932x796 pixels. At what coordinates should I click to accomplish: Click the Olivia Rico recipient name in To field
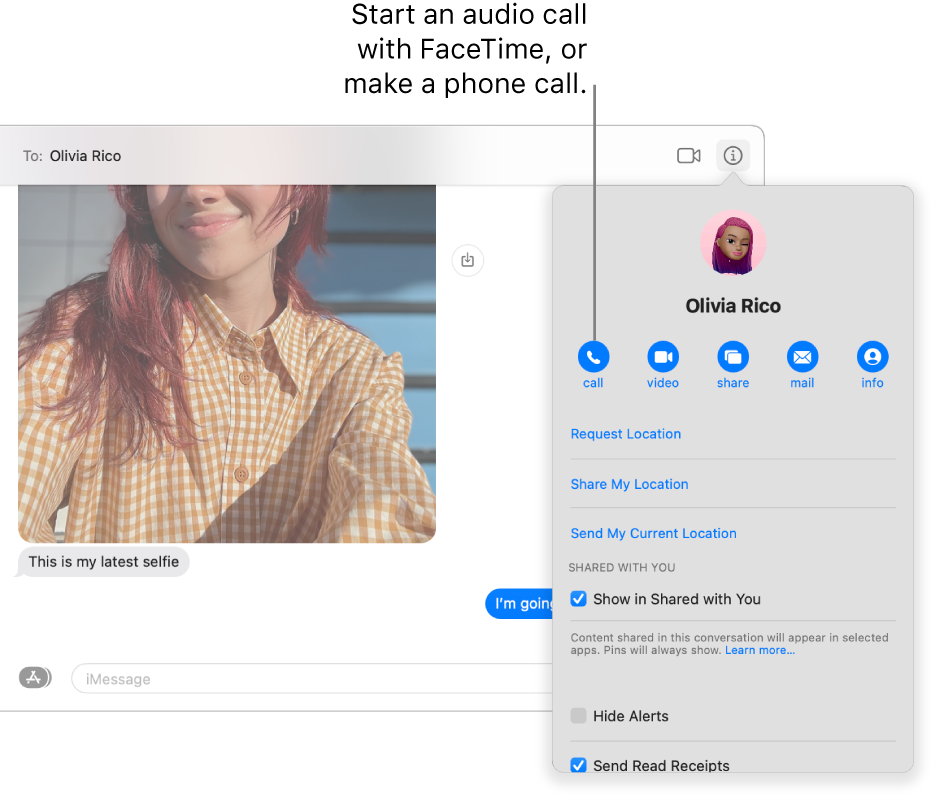point(85,156)
